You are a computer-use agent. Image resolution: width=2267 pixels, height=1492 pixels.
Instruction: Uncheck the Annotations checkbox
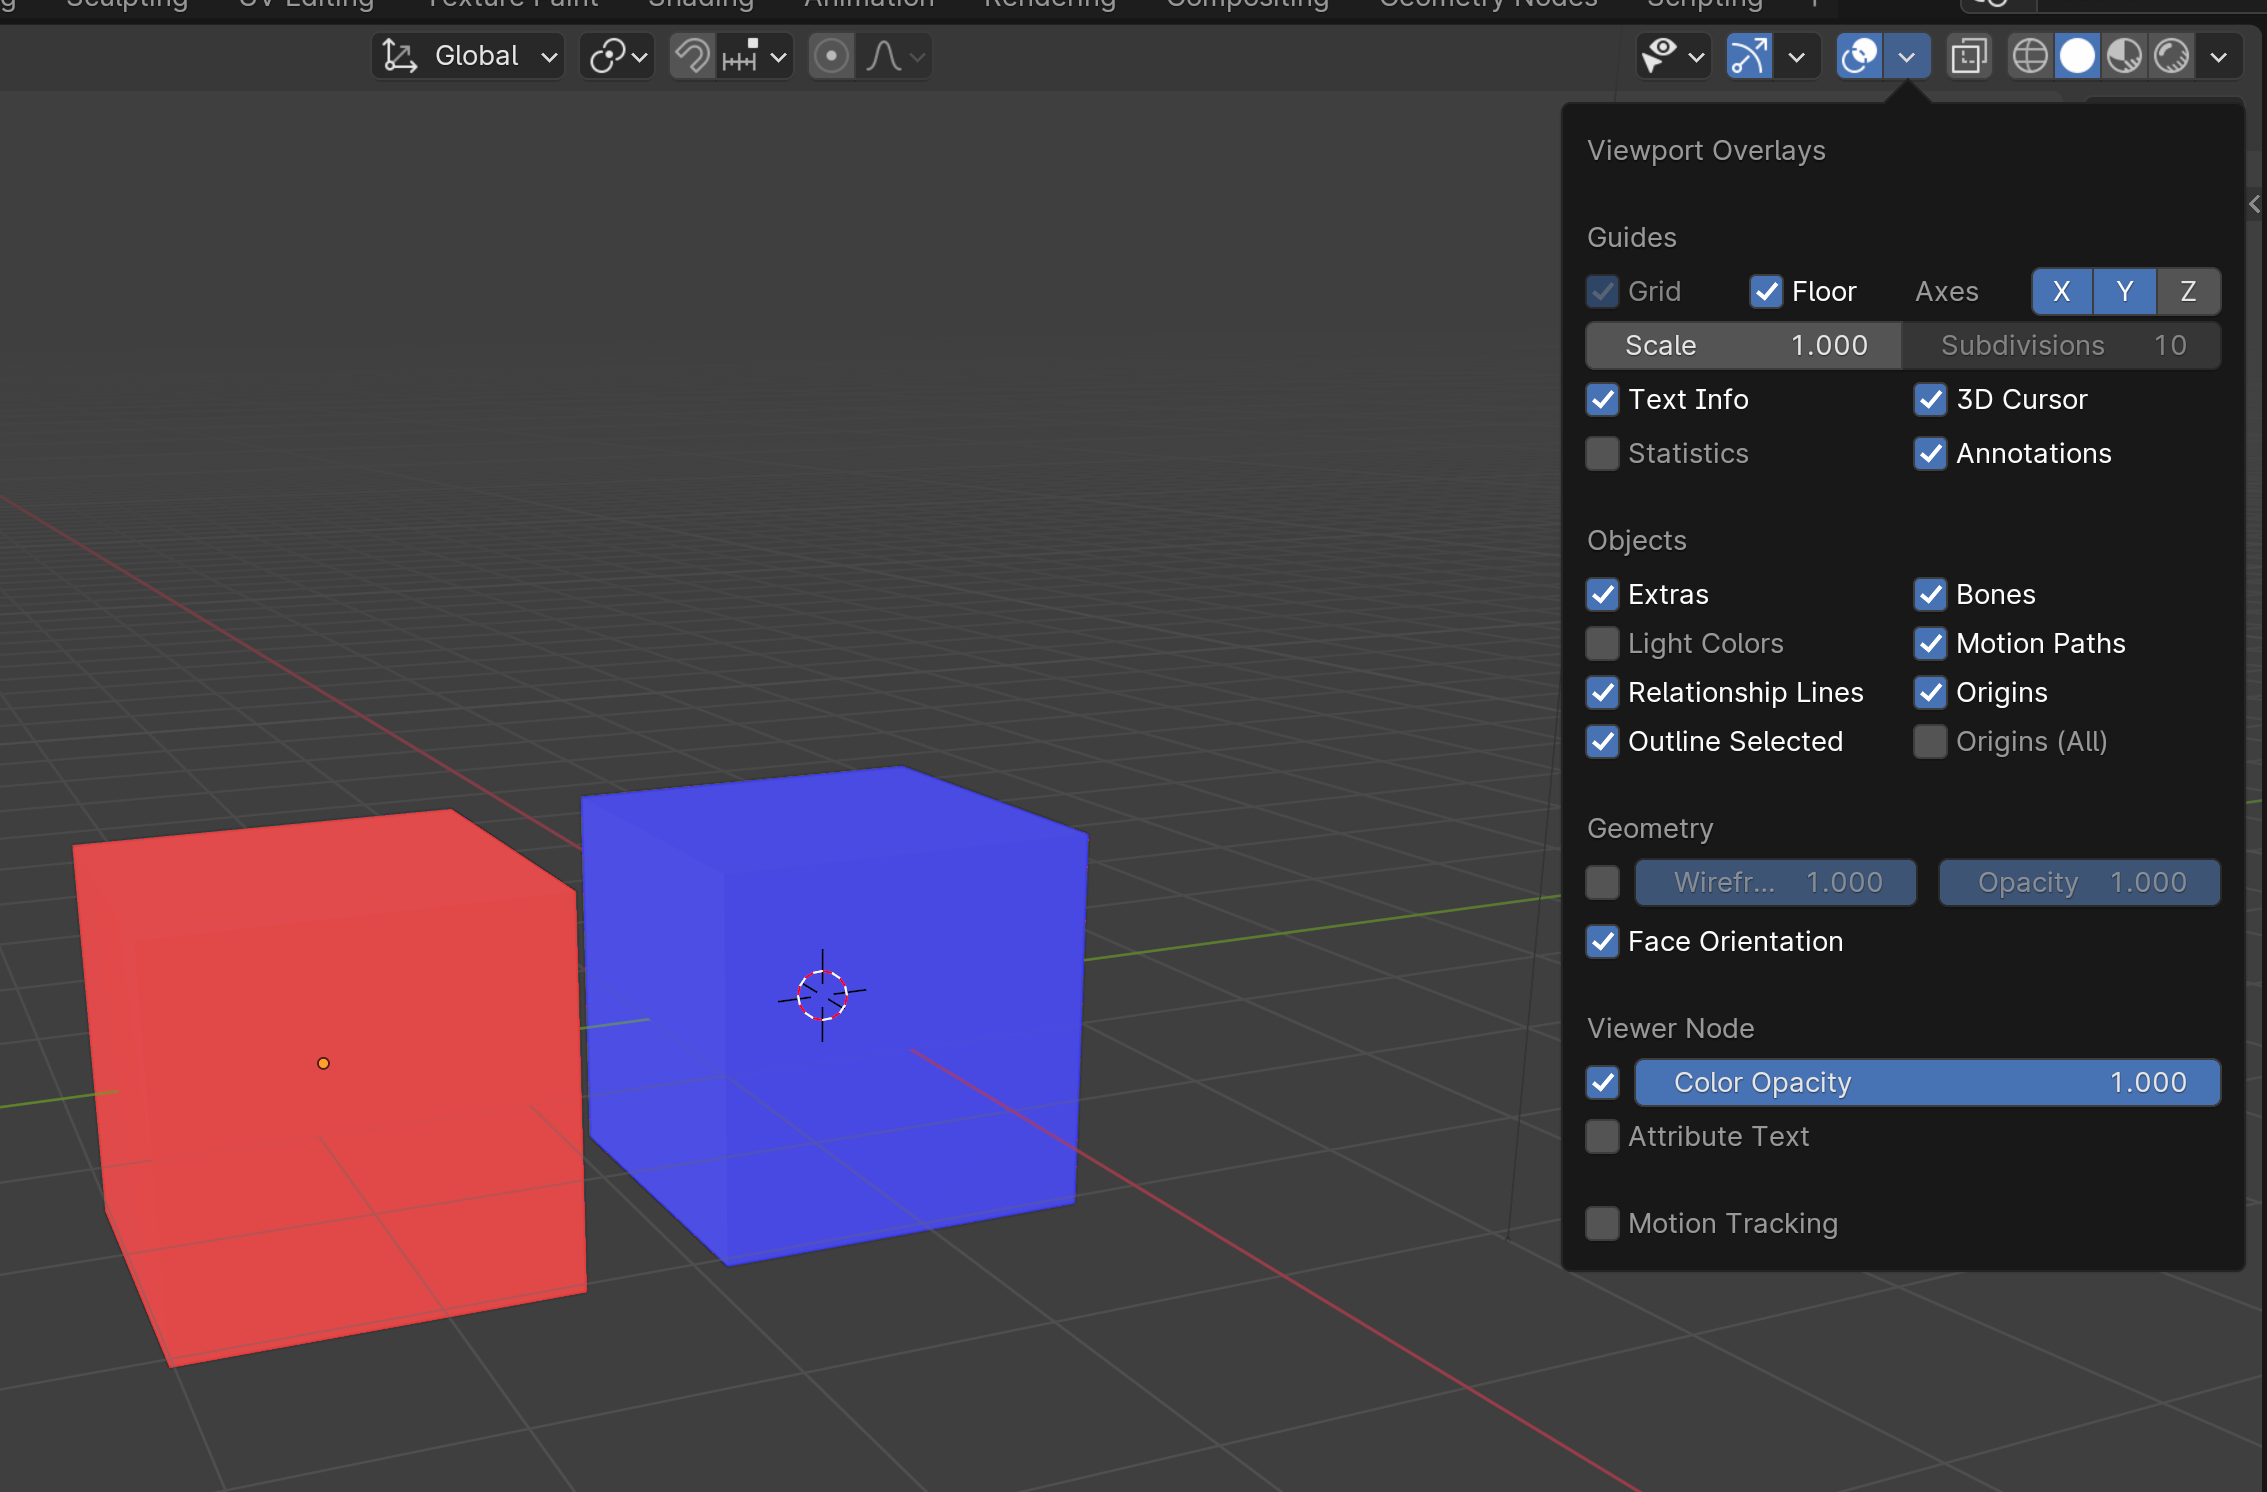click(x=1930, y=454)
